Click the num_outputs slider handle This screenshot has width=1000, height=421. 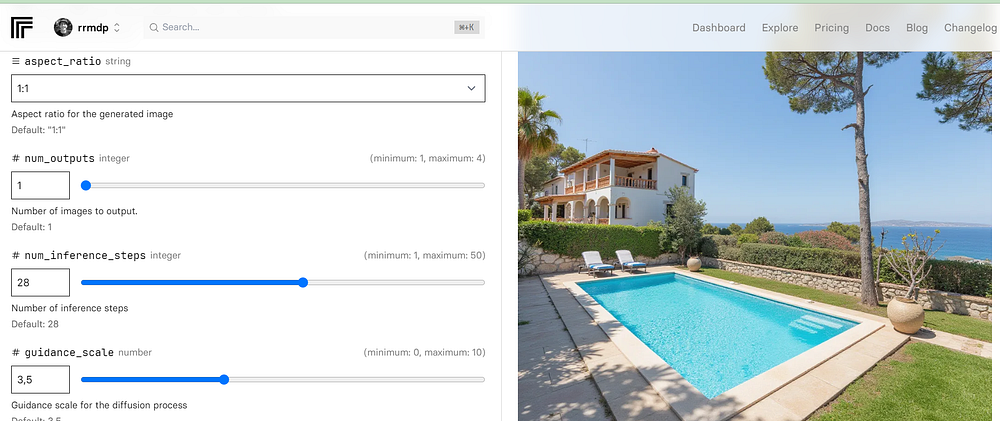coord(86,186)
